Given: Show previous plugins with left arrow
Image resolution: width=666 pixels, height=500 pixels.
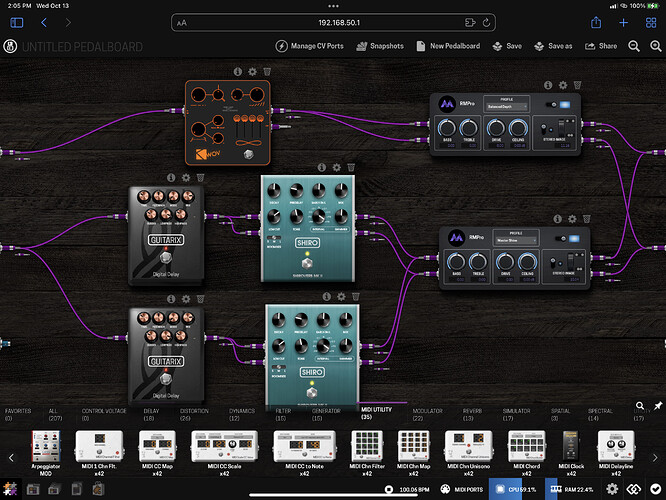Looking at the screenshot, I should tap(11, 458).
